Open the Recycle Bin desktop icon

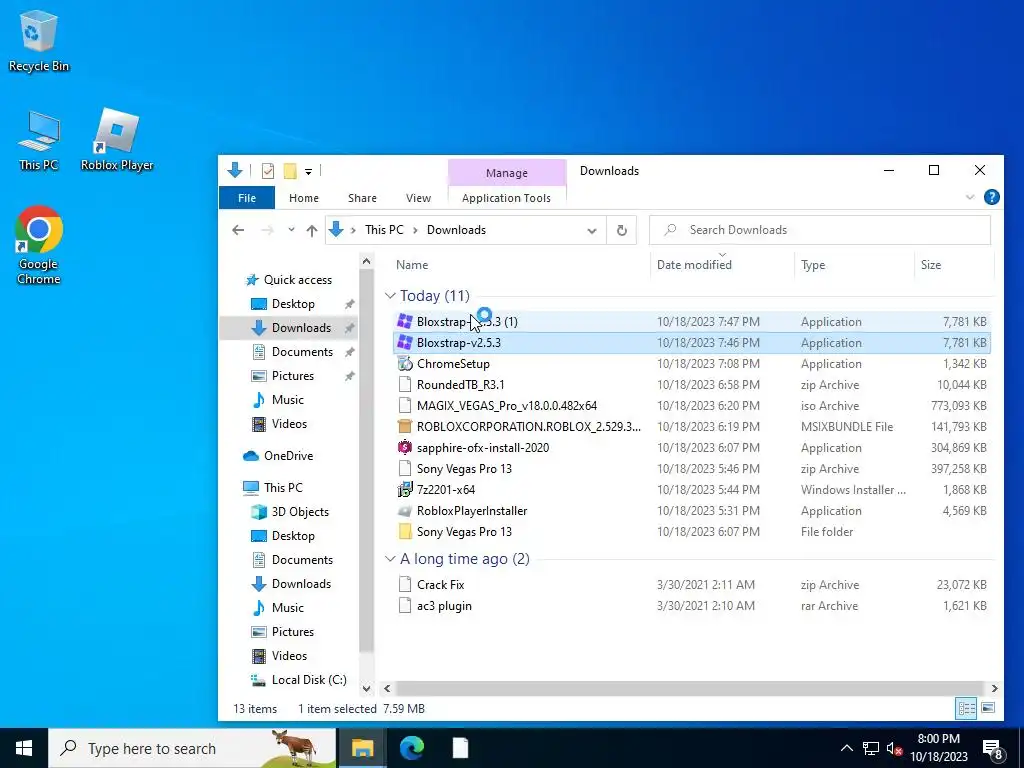39,40
